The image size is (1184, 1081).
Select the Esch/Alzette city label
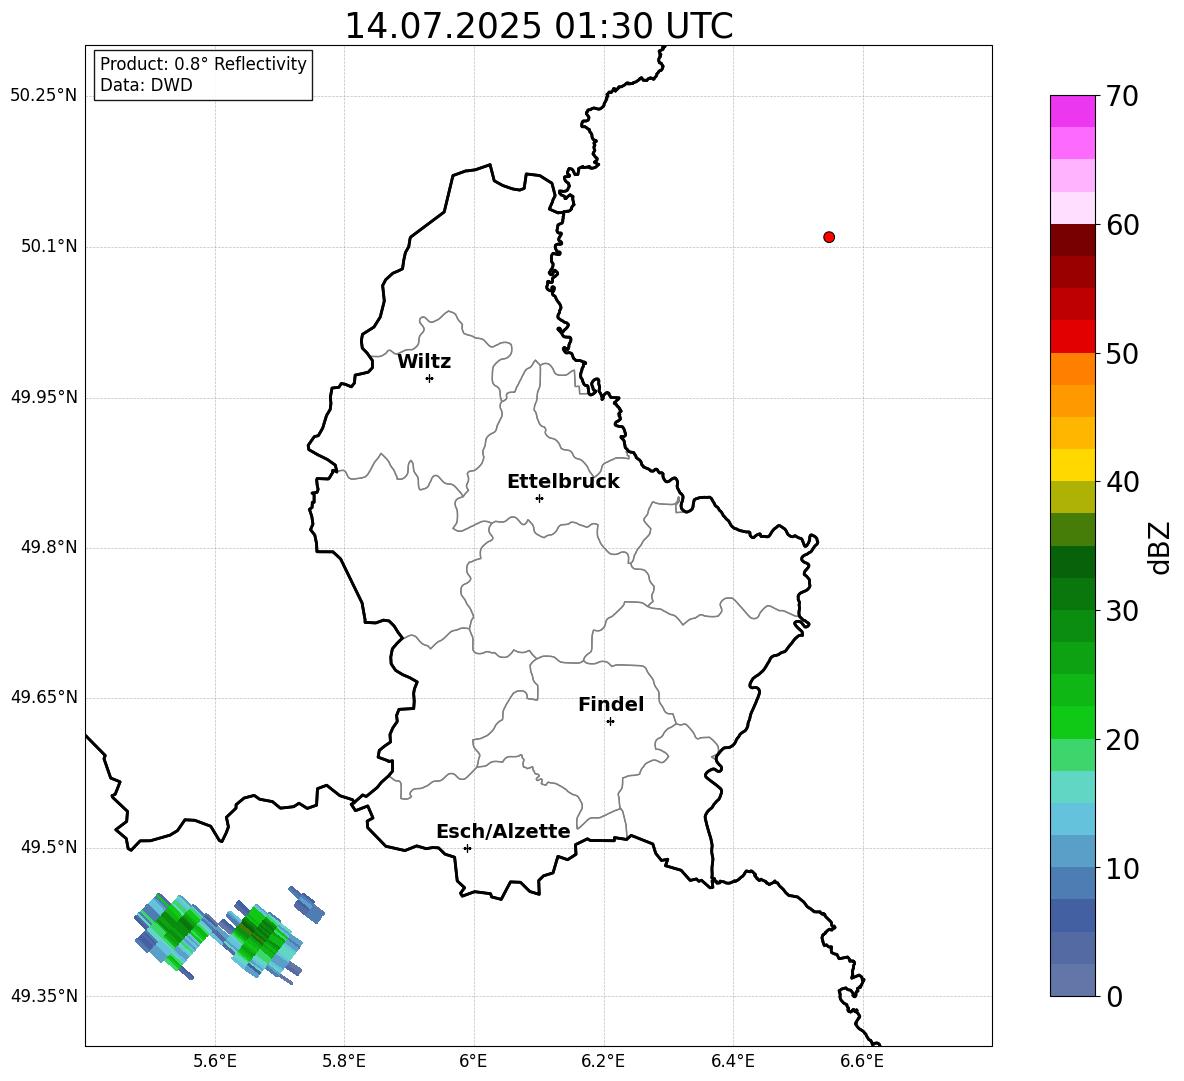503,832
